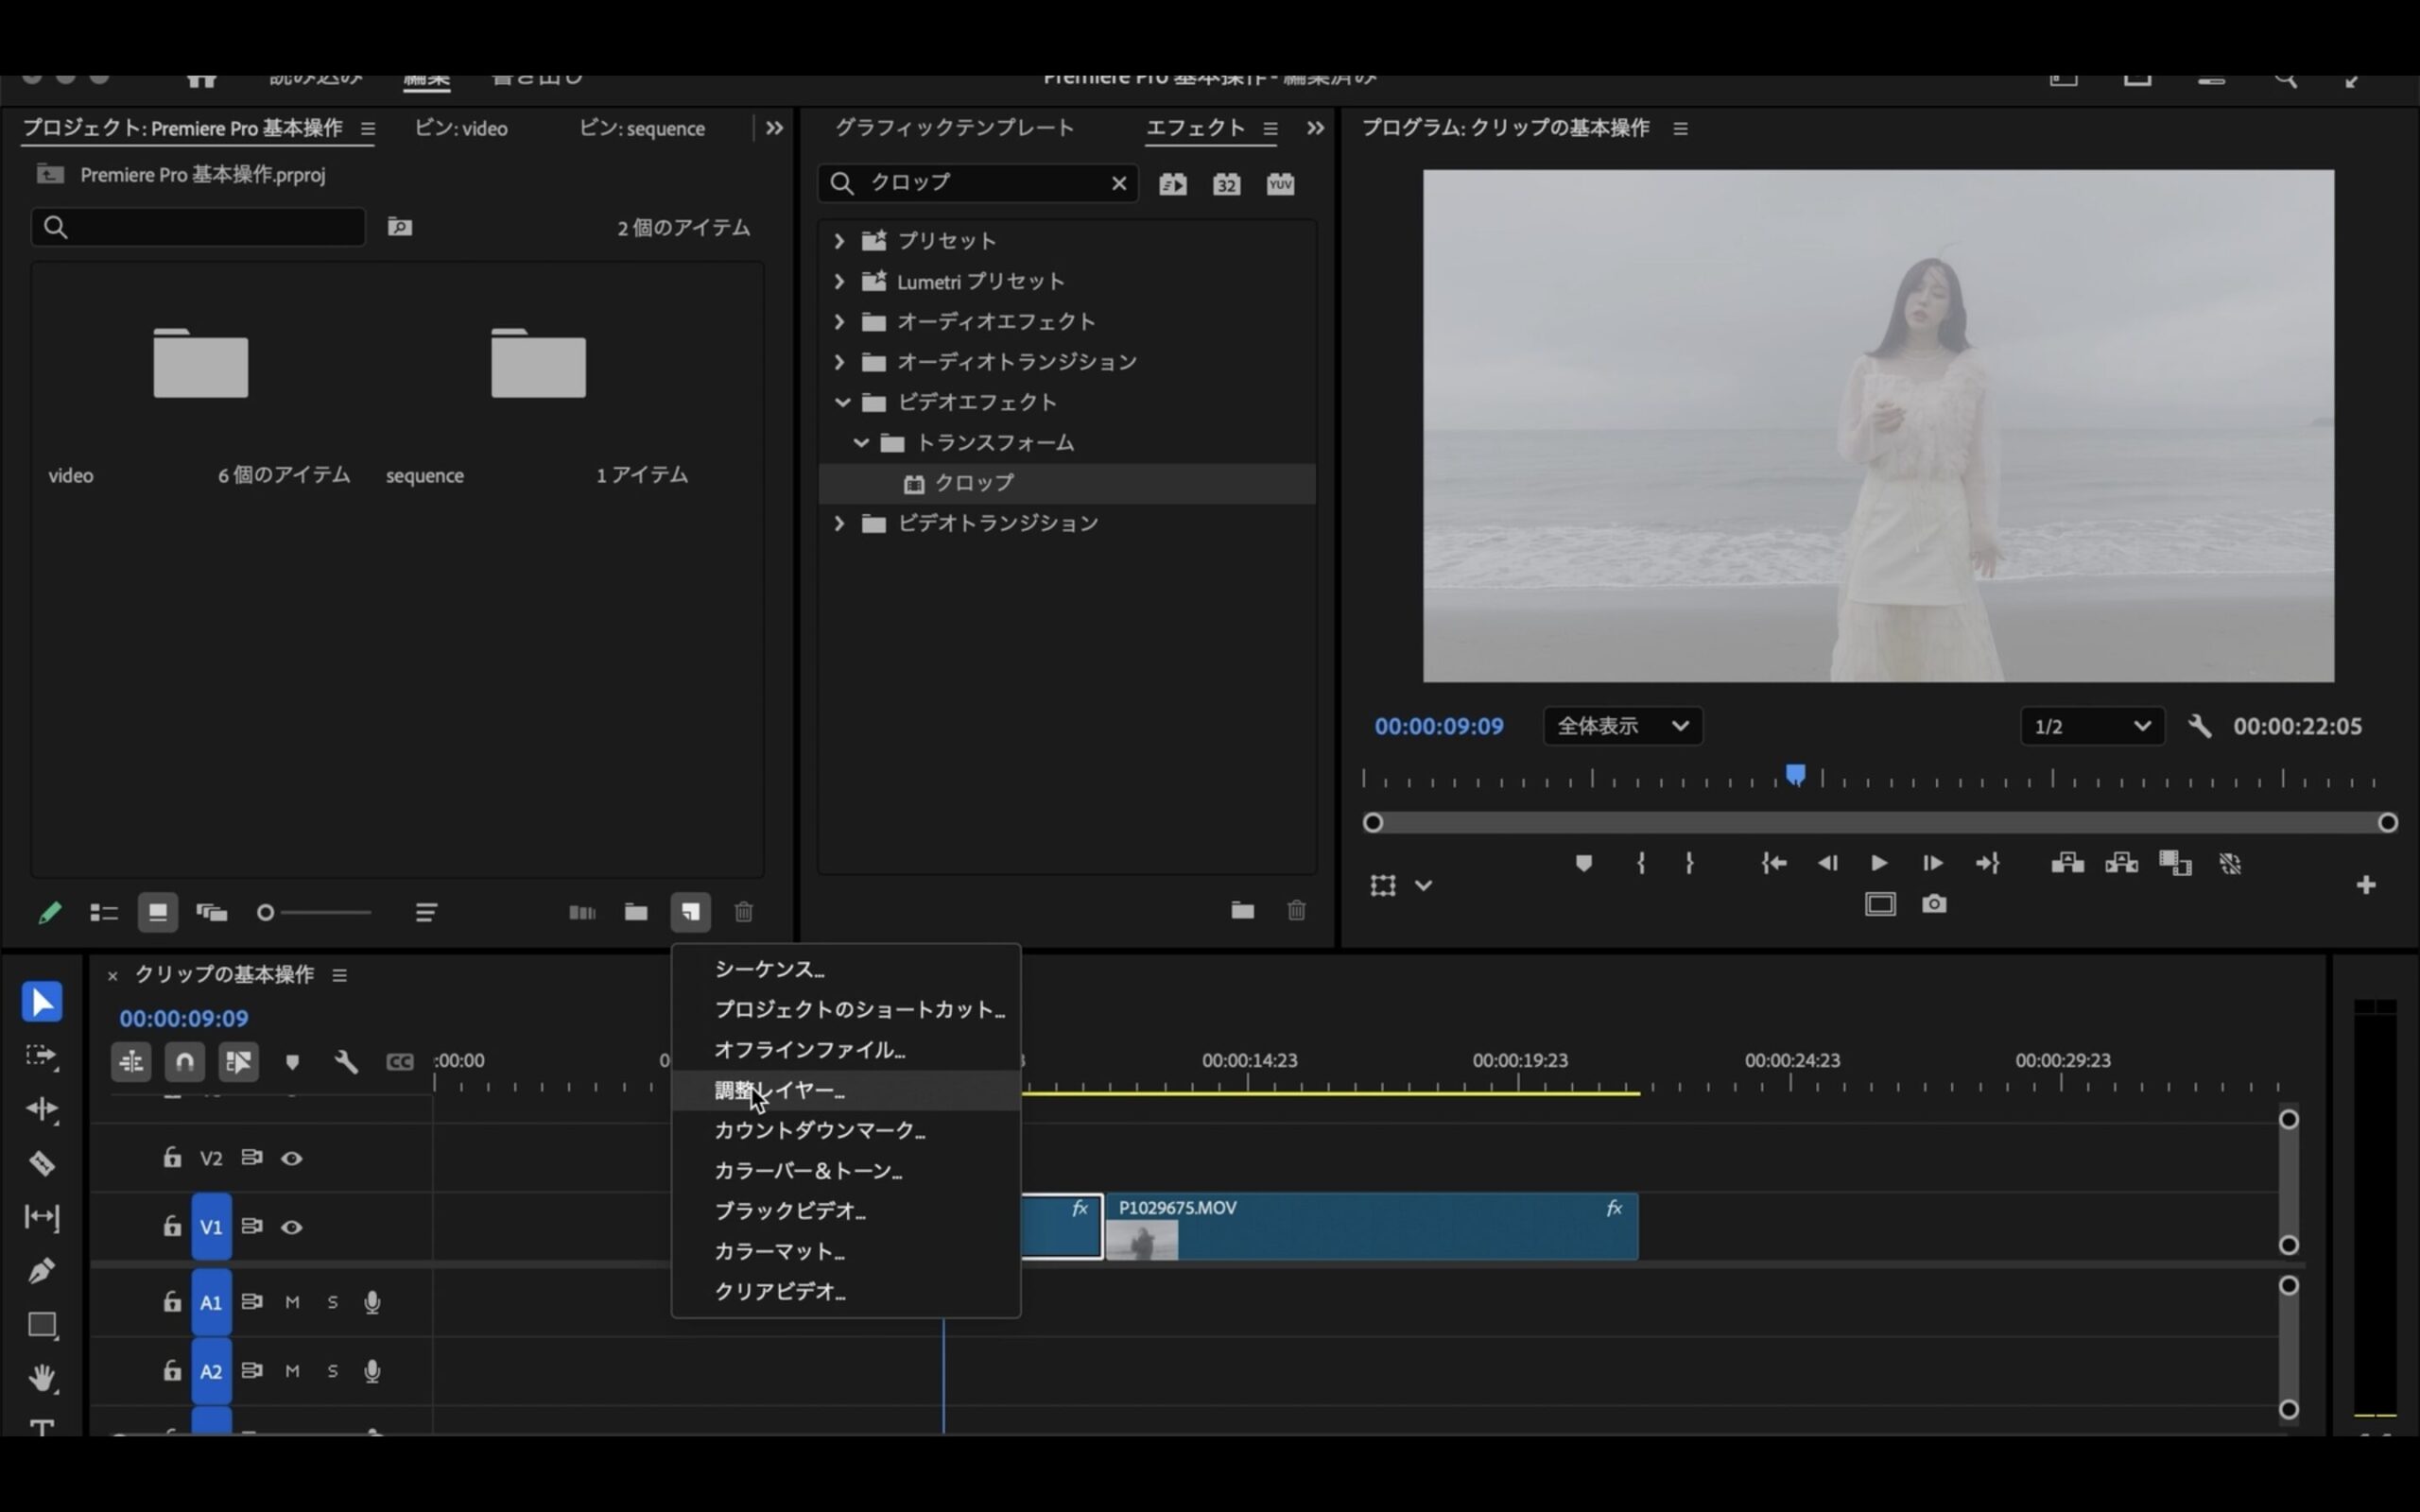
Task: Switch to the ビン: video tab
Action: pos(461,128)
